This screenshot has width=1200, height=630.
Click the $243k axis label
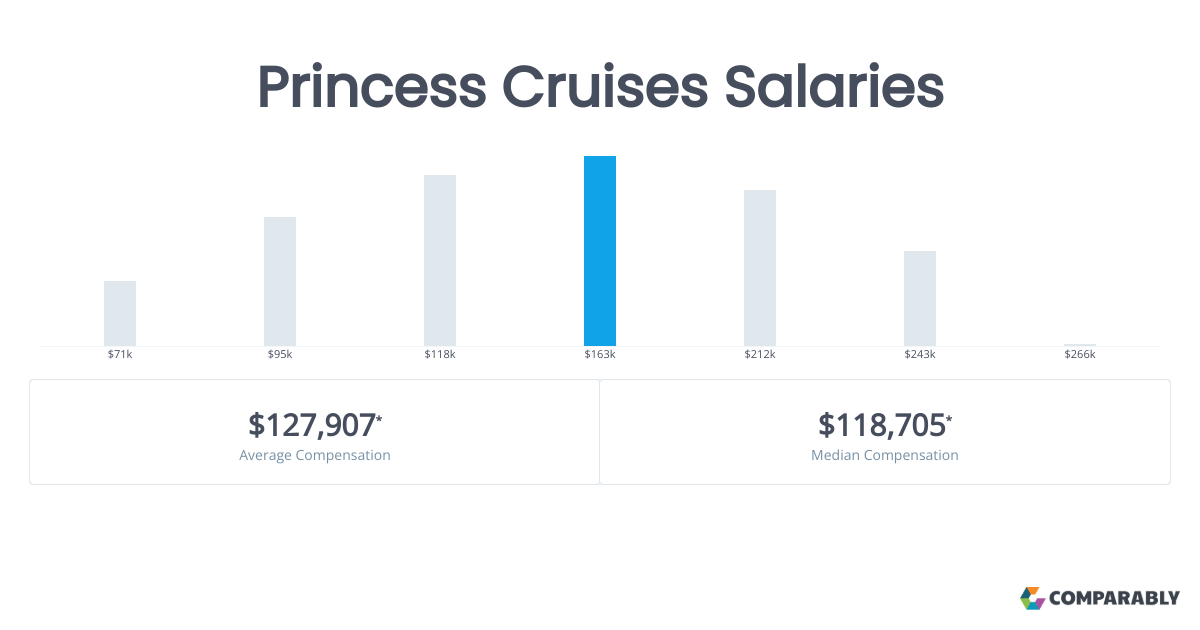tap(920, 355)
